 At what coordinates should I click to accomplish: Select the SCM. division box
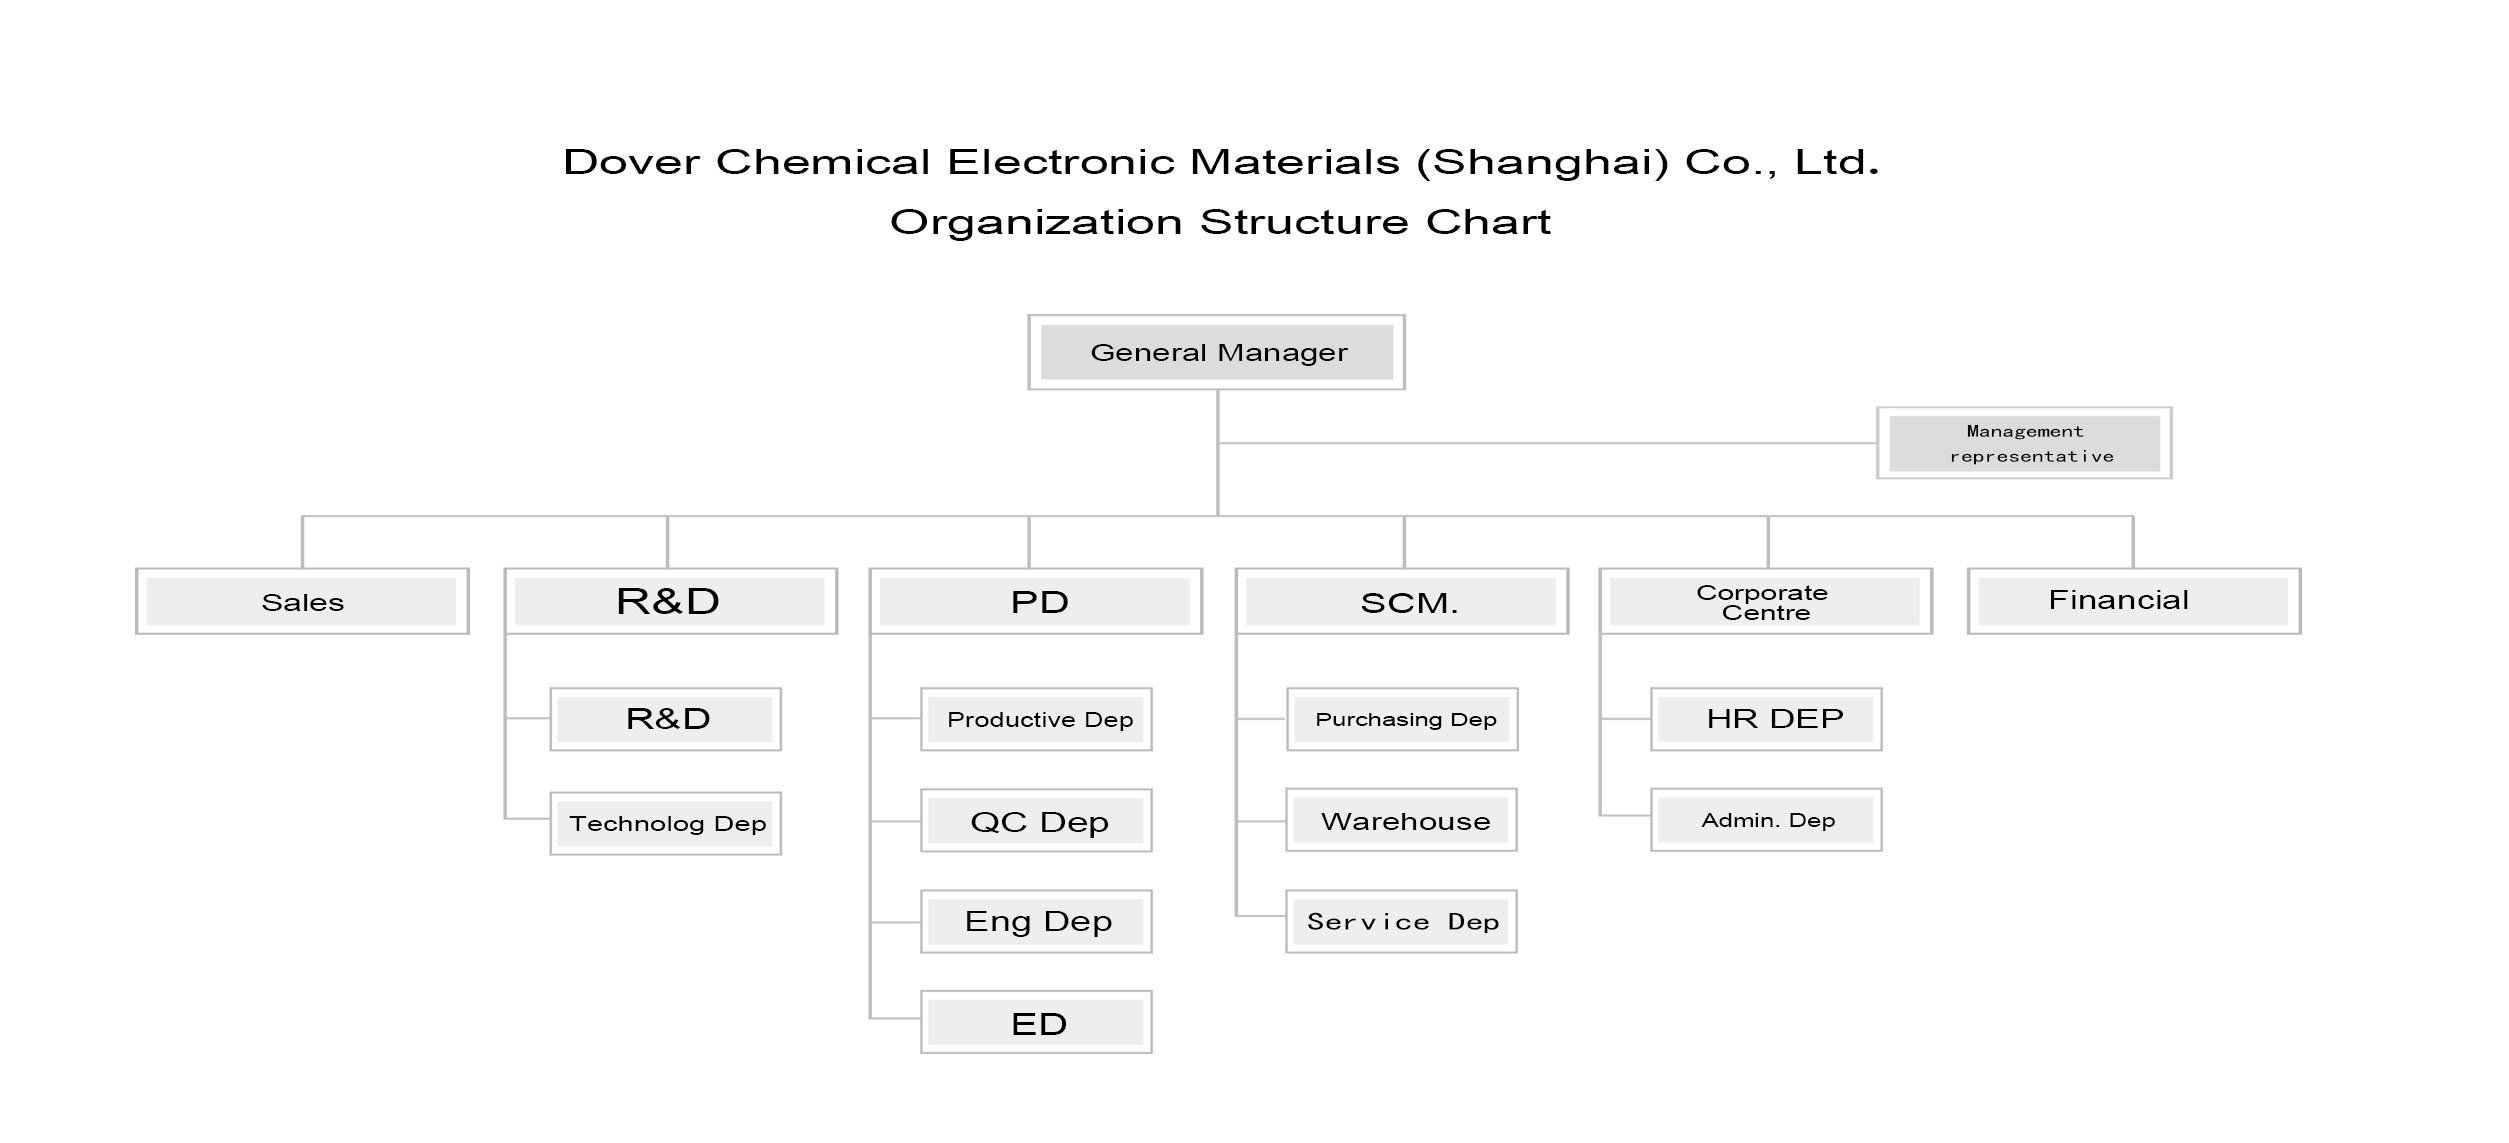1402,601
